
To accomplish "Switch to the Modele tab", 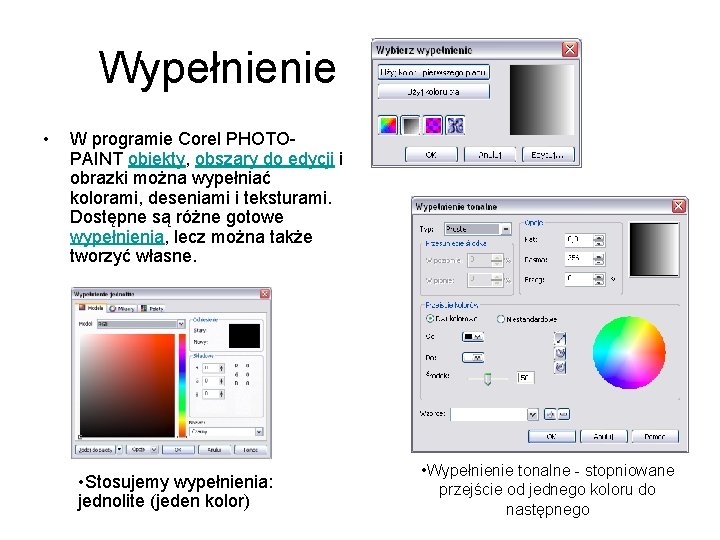I will pyautogui.click(x=91, y=308).
